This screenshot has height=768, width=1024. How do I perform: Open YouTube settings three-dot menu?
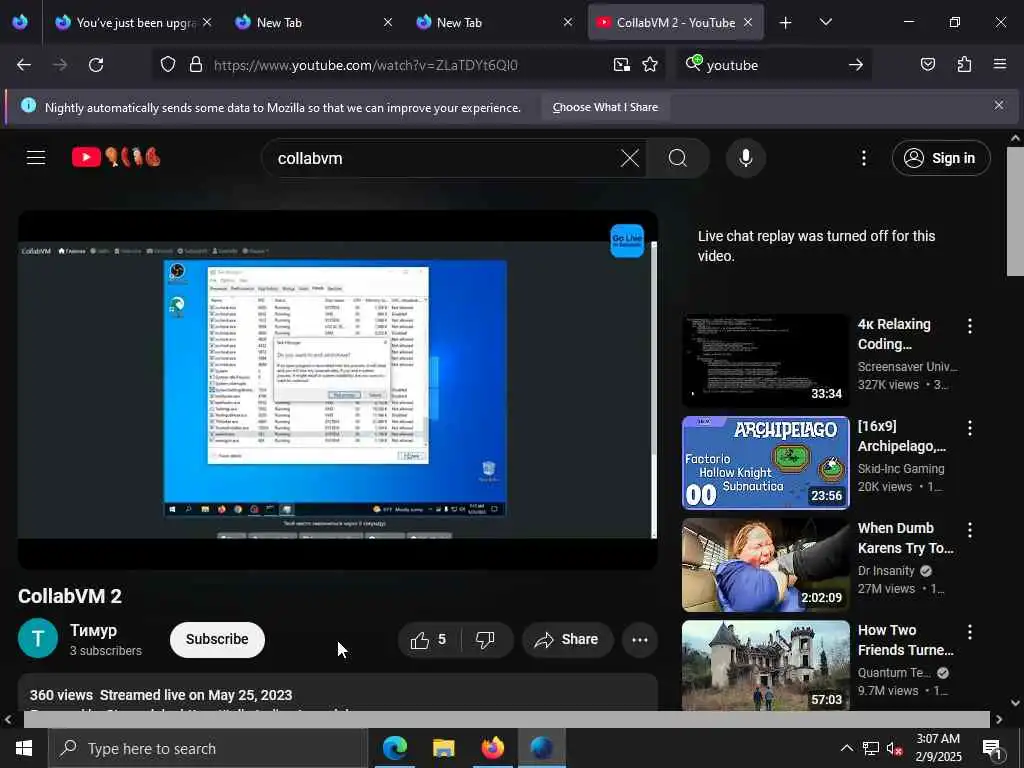[x=863, y=158]
